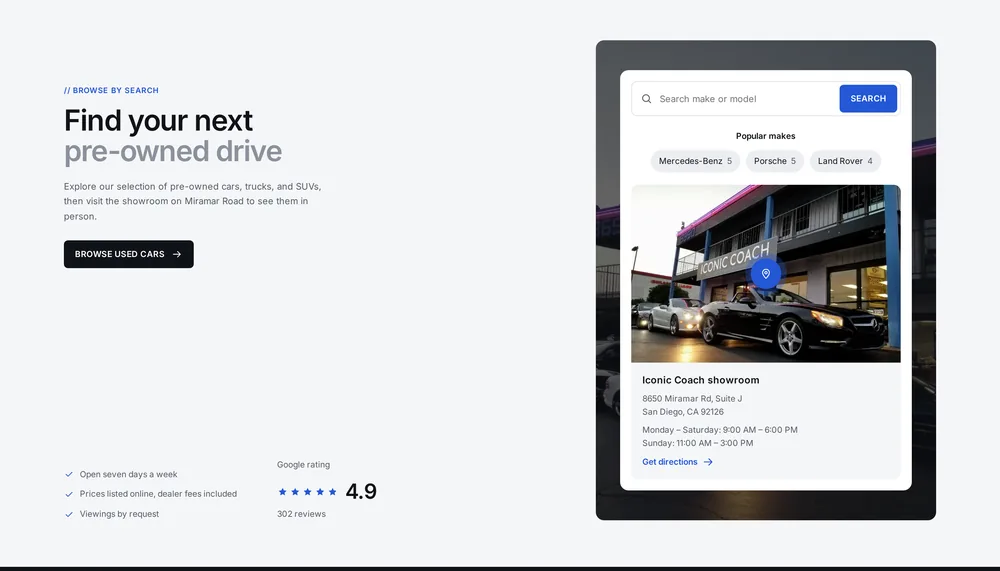Click the pre-owned drive headline text

173,152
